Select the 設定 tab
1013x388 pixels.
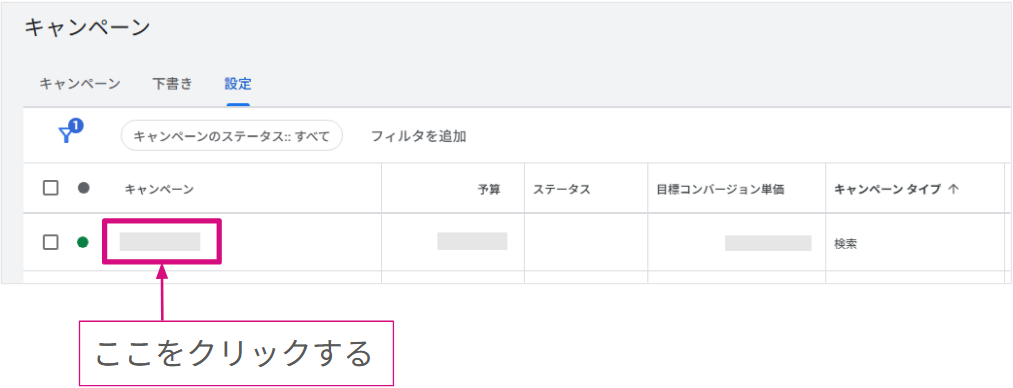point(238,84)
